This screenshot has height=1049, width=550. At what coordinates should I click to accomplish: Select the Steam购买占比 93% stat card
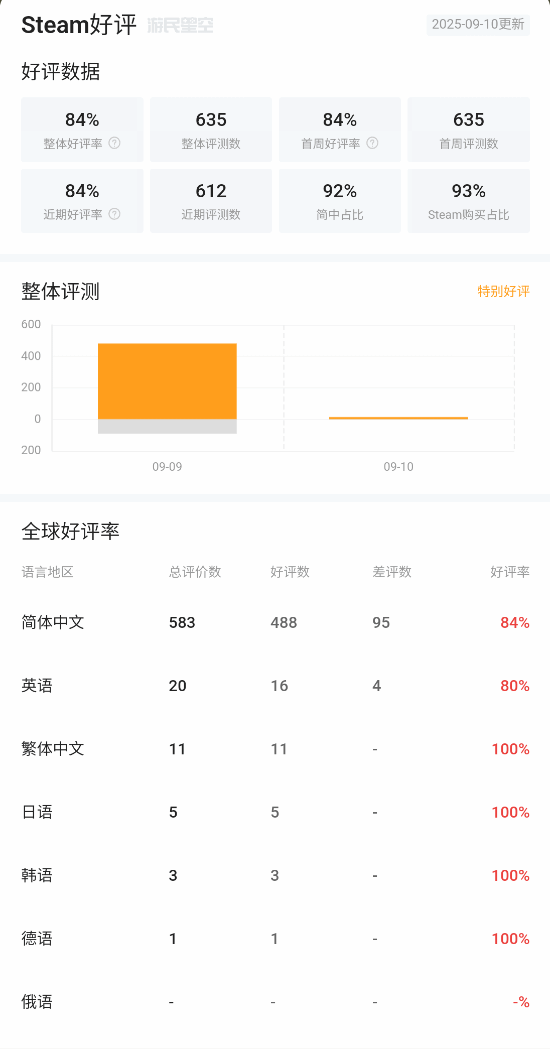[x=468, y=201]
